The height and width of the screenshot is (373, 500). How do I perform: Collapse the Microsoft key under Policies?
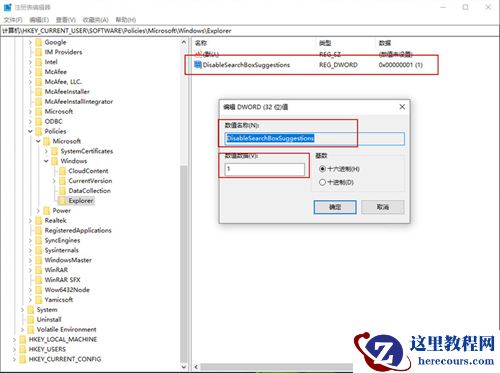38,141
